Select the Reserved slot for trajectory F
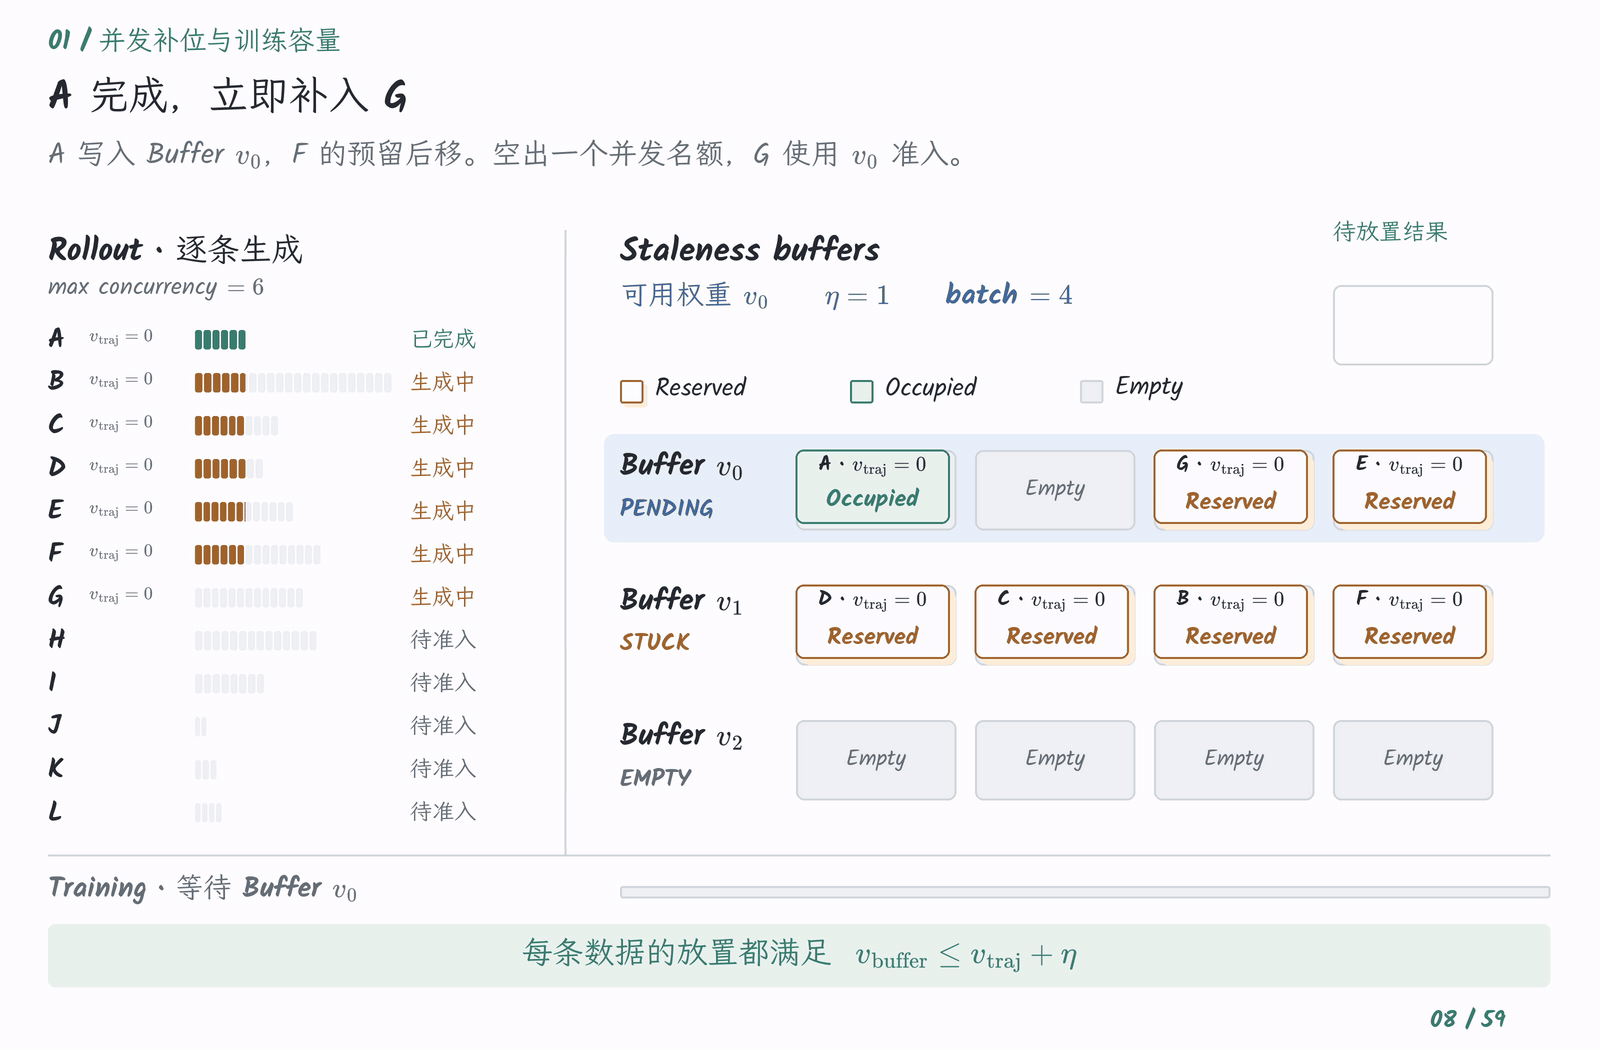Screen dimensions: 1600x1050 (1410, 622)
